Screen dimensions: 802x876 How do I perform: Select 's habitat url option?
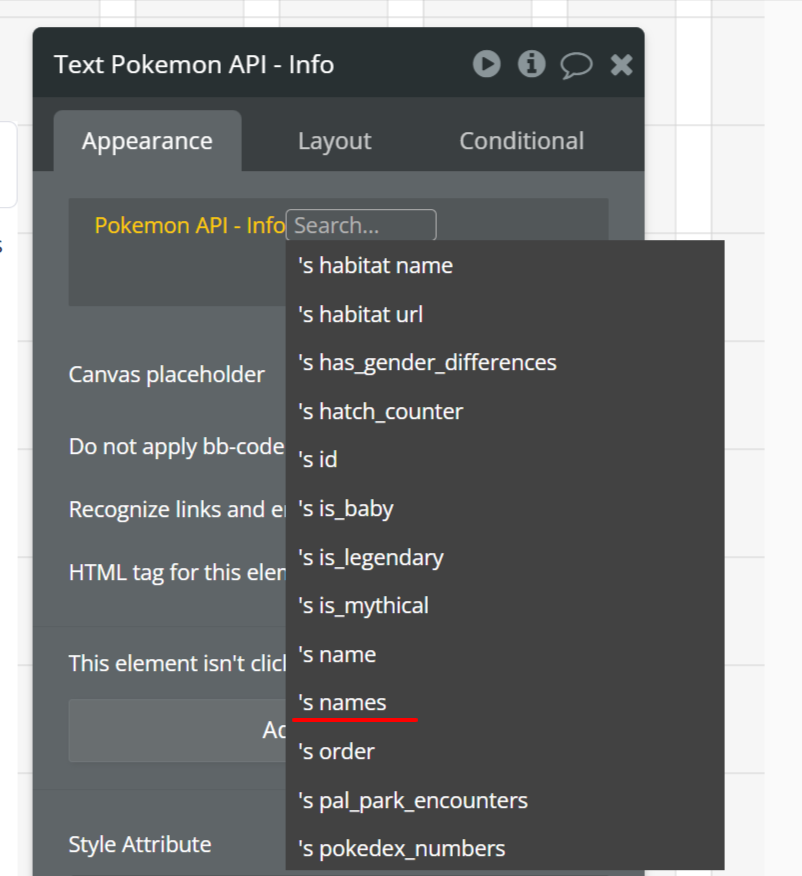[x=505, y=314]
